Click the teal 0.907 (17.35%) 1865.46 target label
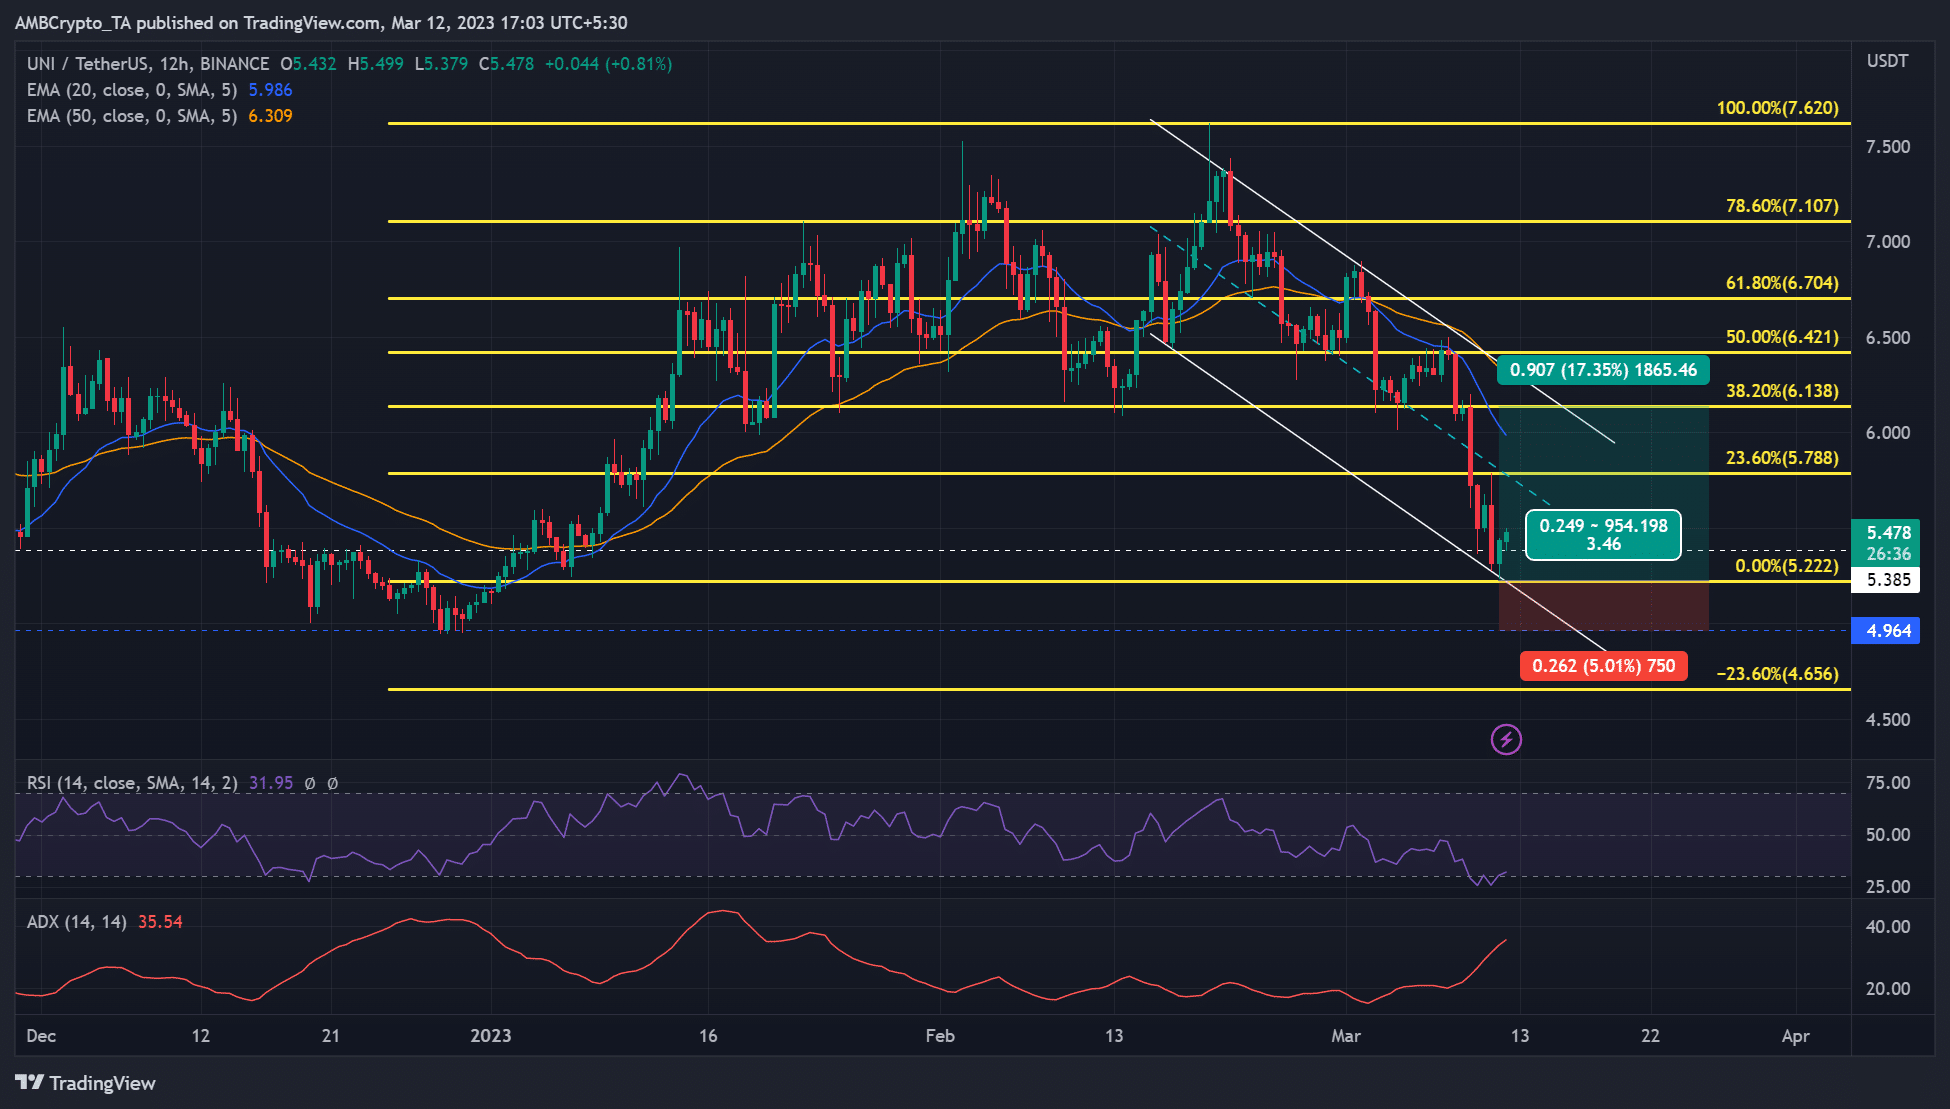Viewport: 1950px width, 1109px height. (x=1603, y=369)
